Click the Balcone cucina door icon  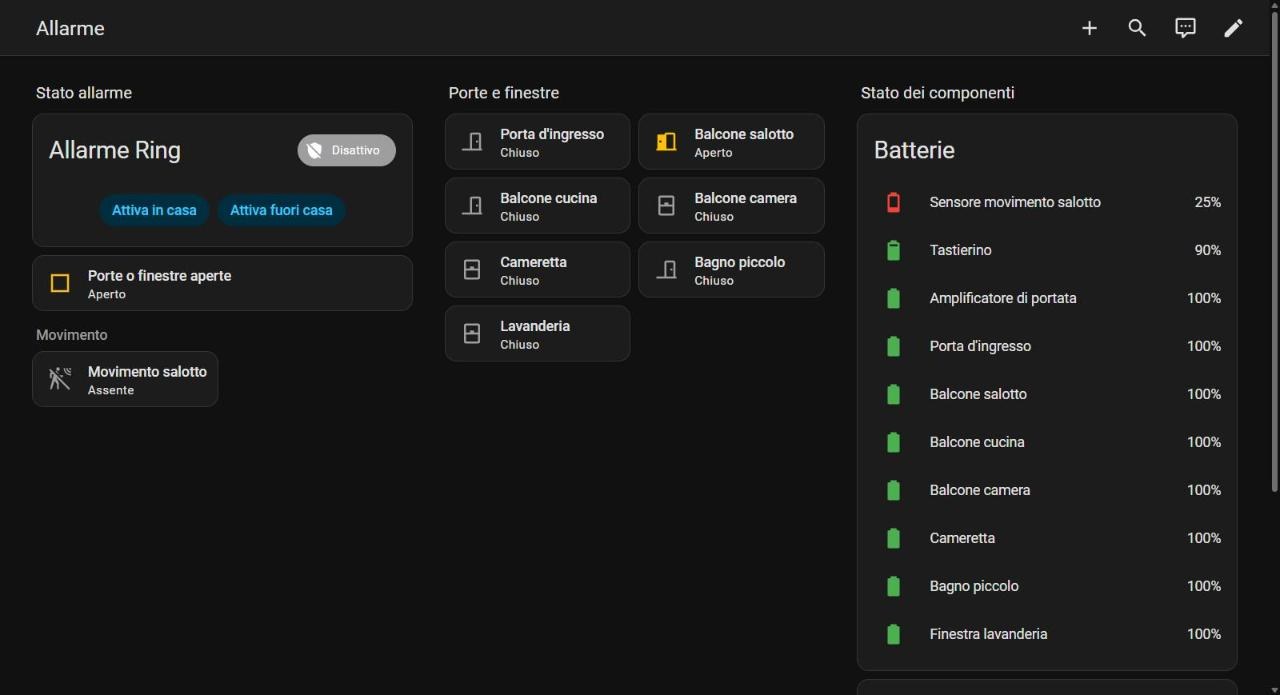click(x=472, y=206)
